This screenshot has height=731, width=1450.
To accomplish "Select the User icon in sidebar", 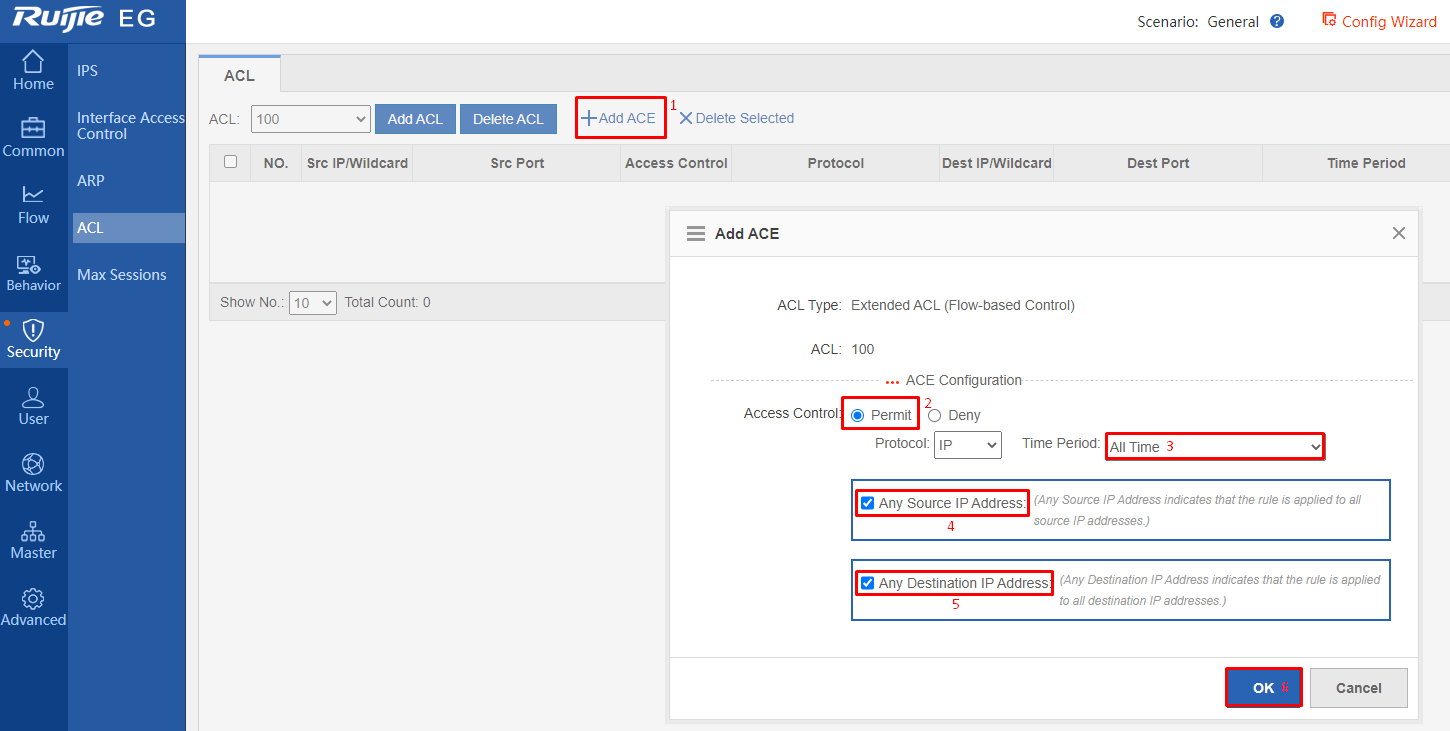I will point(33,397).
